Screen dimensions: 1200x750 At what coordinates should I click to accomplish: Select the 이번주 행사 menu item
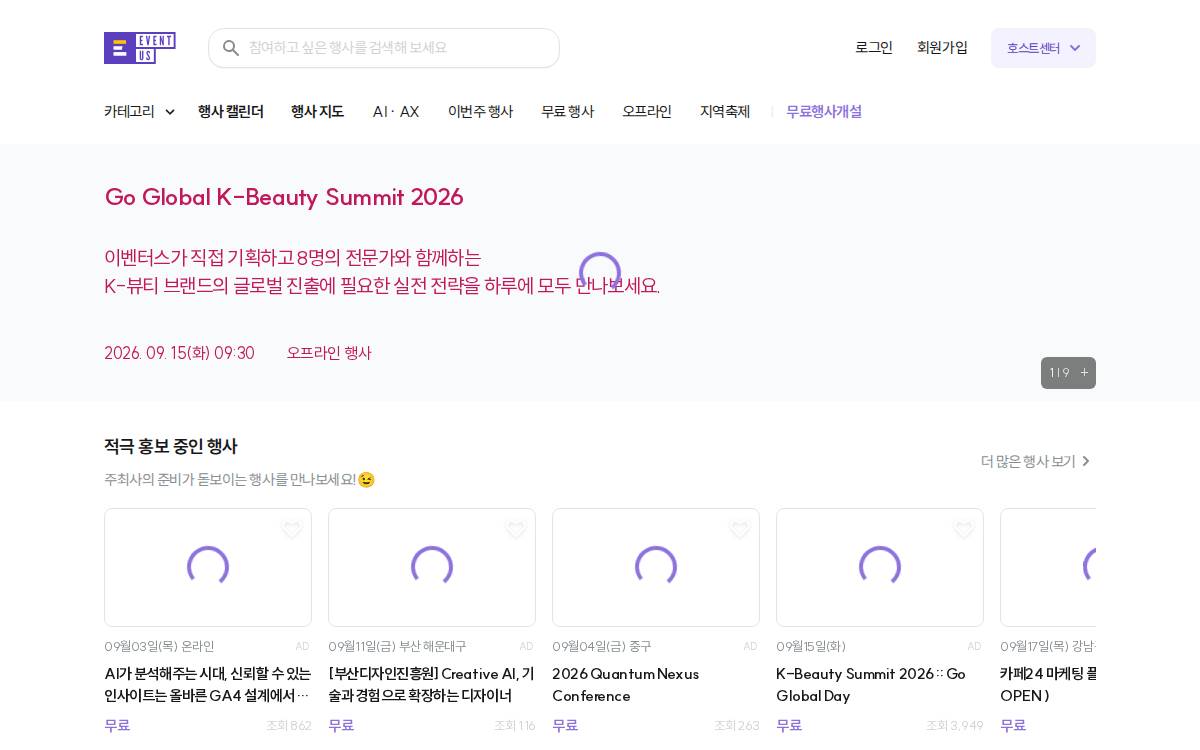pyautogui.click(x=480, y=112)
